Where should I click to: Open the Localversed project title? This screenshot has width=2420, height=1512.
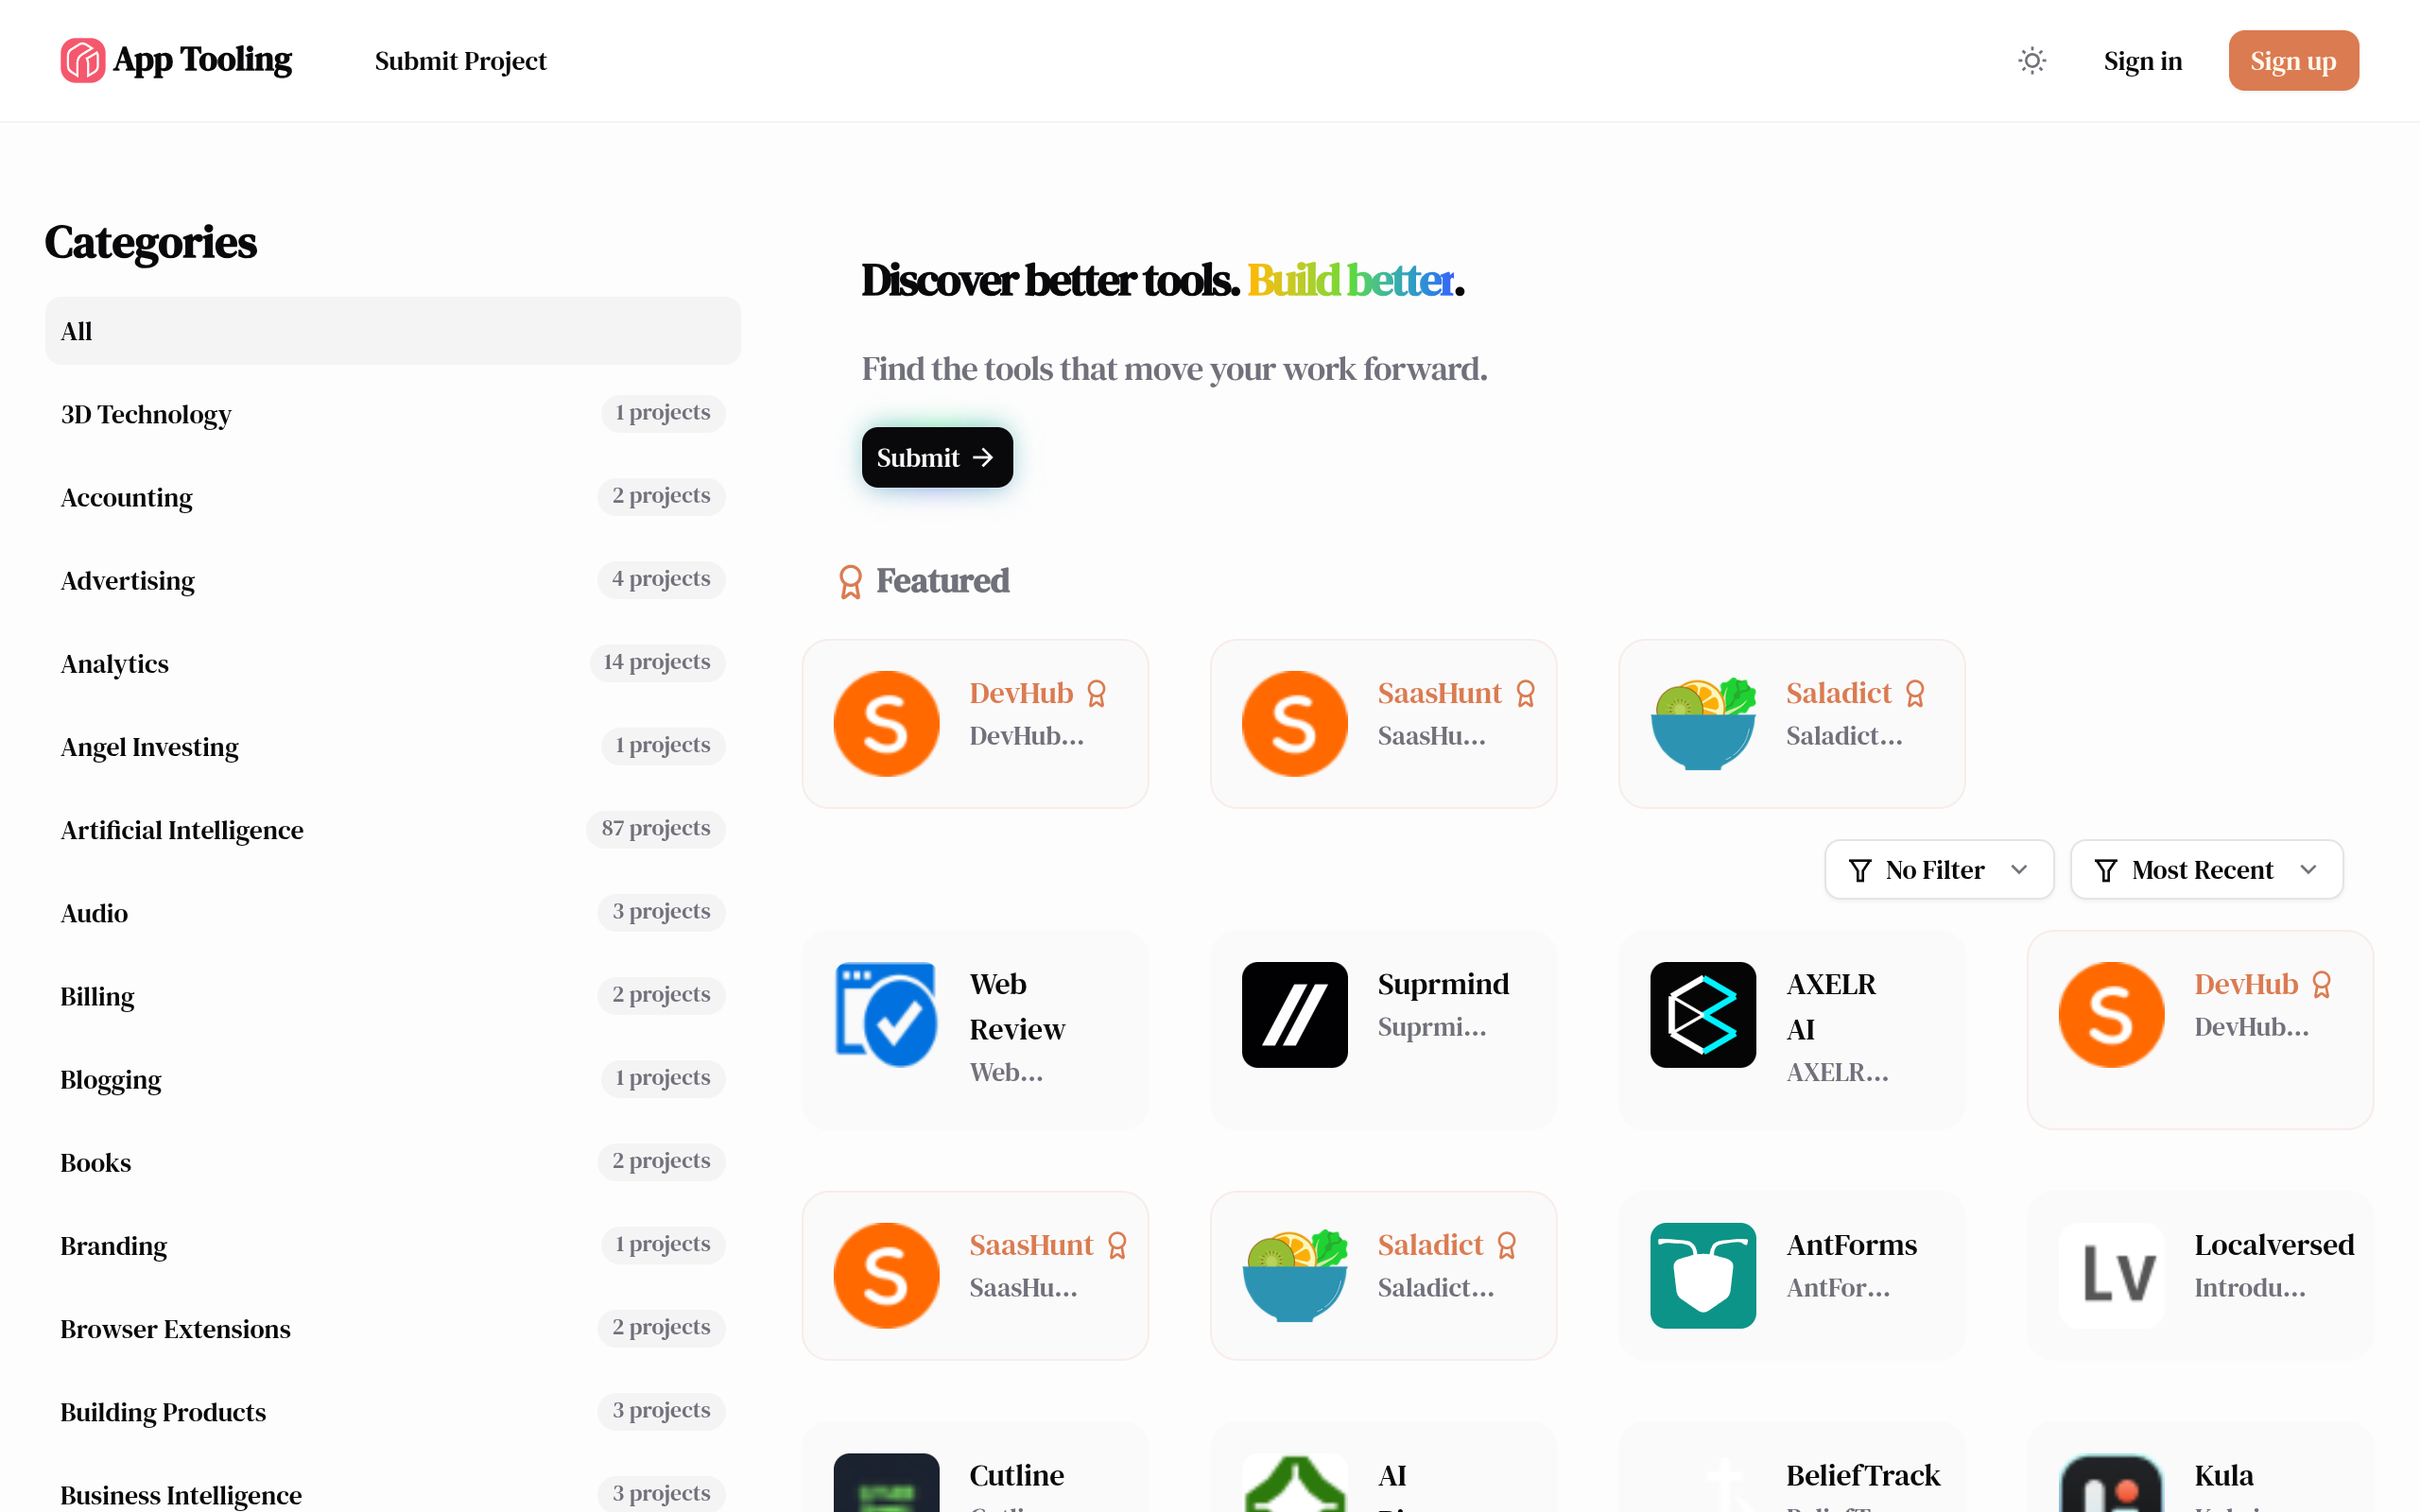[2274, 1245]
